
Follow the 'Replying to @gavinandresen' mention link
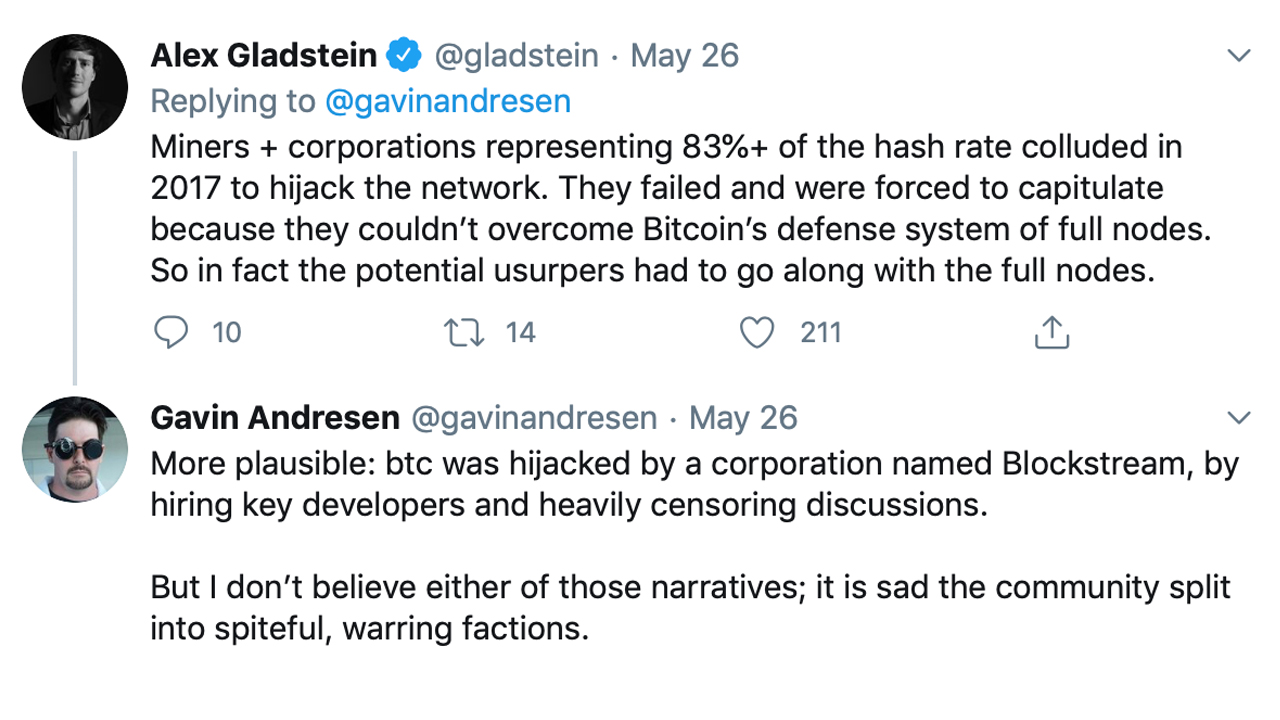448,101
